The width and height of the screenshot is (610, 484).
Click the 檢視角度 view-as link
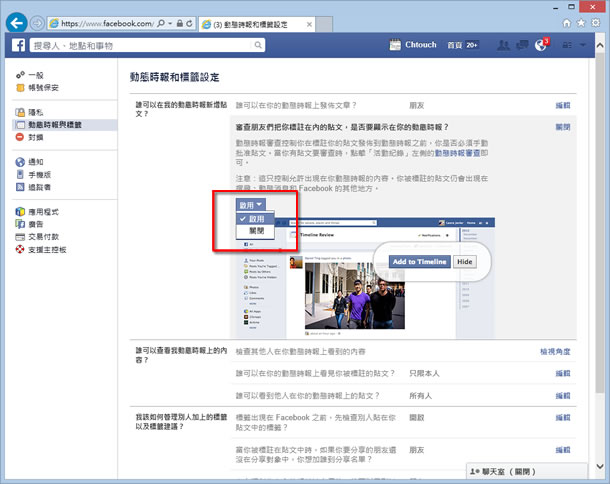(555, 352)
